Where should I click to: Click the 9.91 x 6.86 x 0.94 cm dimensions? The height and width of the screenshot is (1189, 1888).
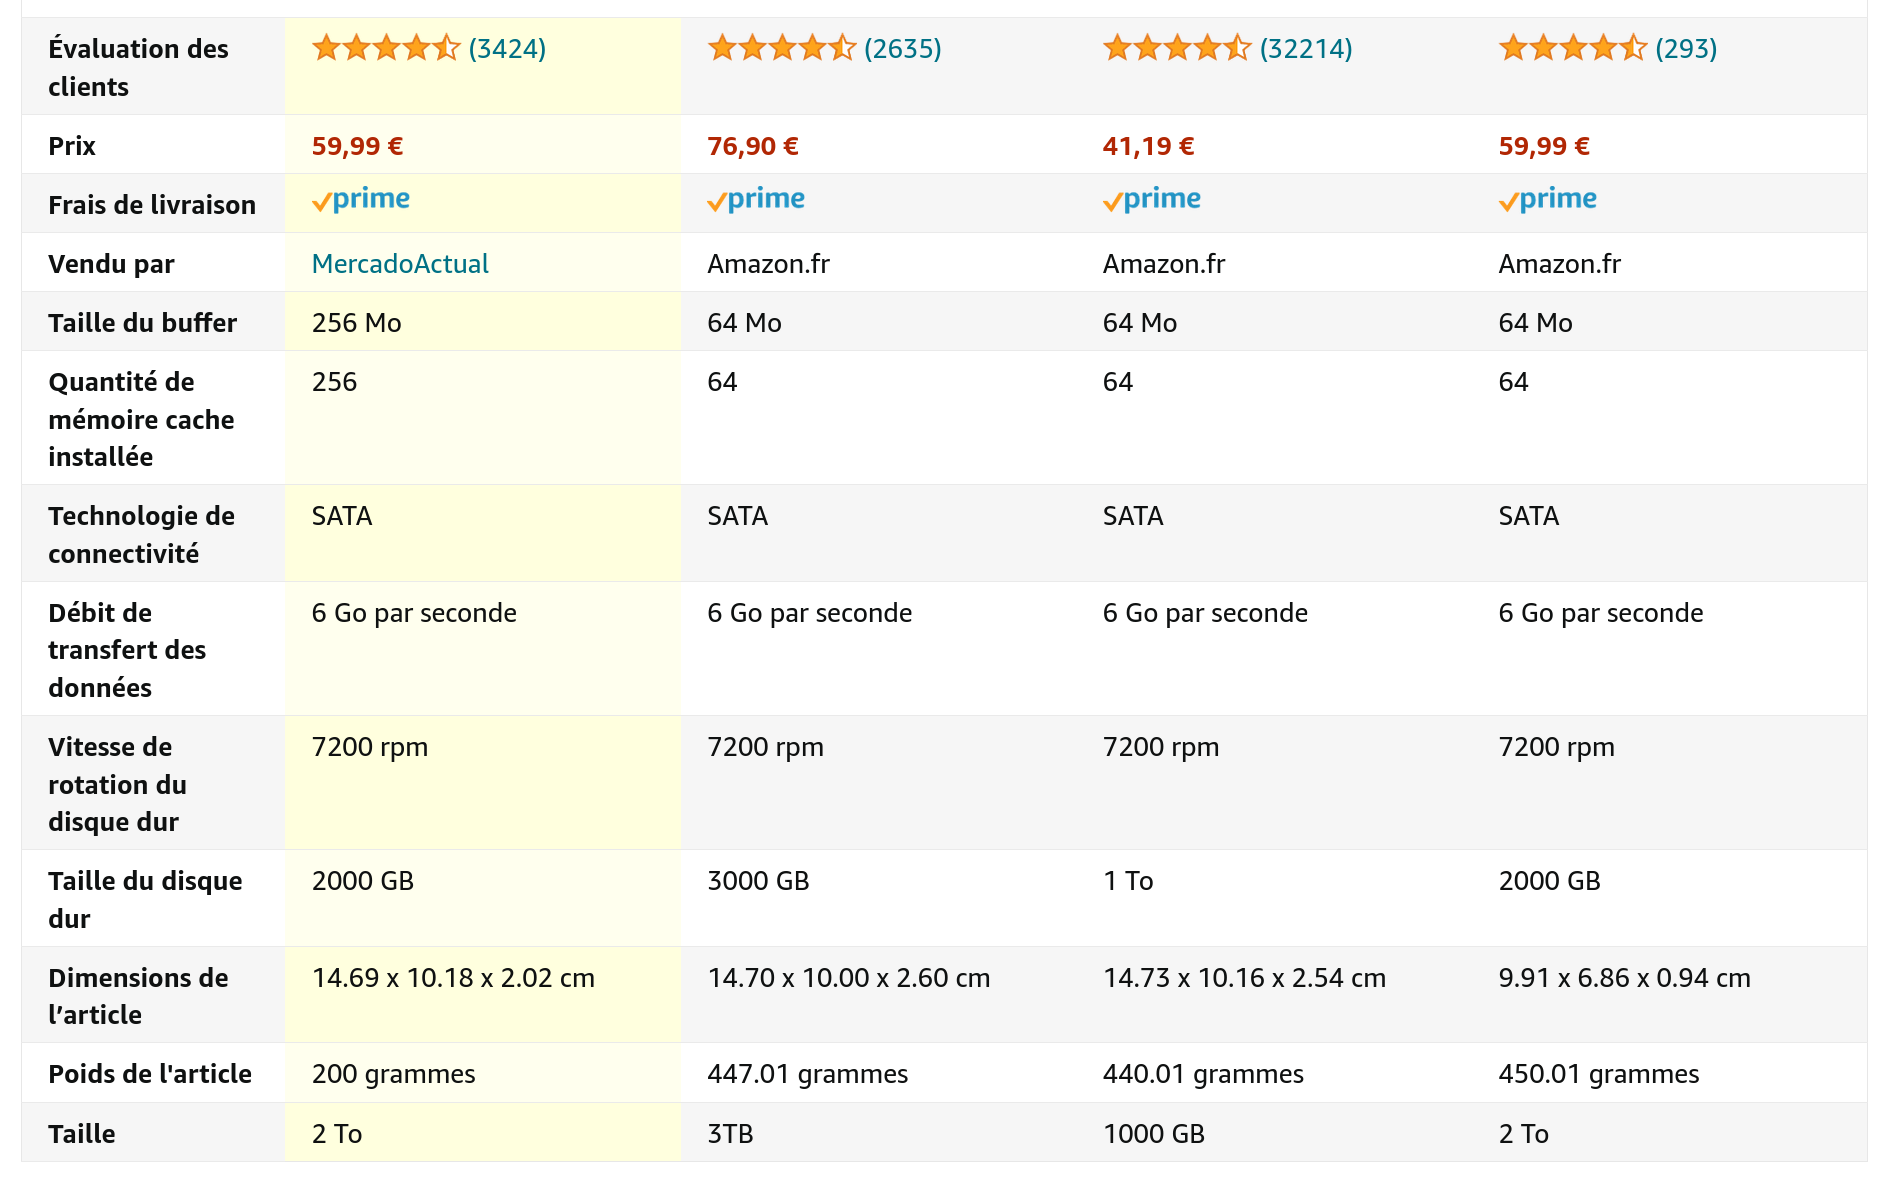click(x=1624, y=978)
